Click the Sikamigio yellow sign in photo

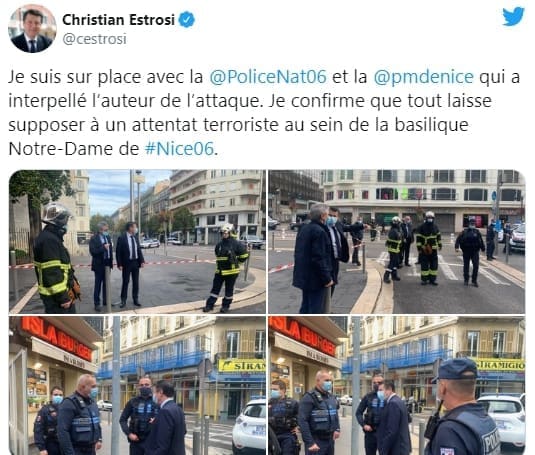point(500,365)
